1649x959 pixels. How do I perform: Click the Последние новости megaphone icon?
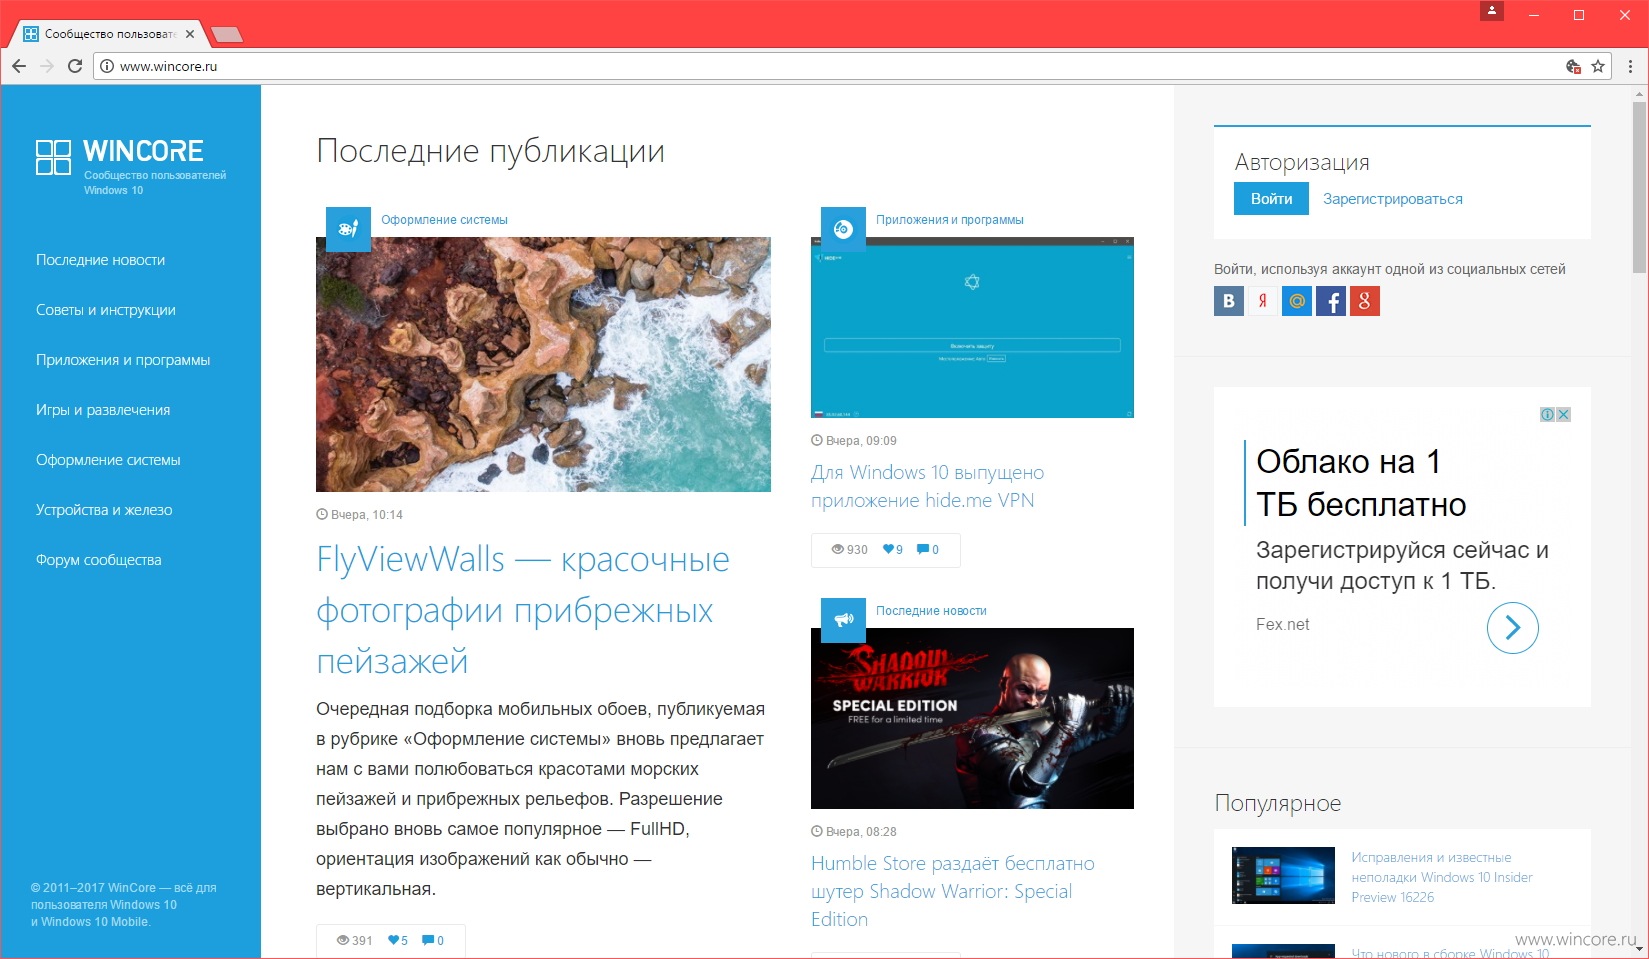(843, 620)
